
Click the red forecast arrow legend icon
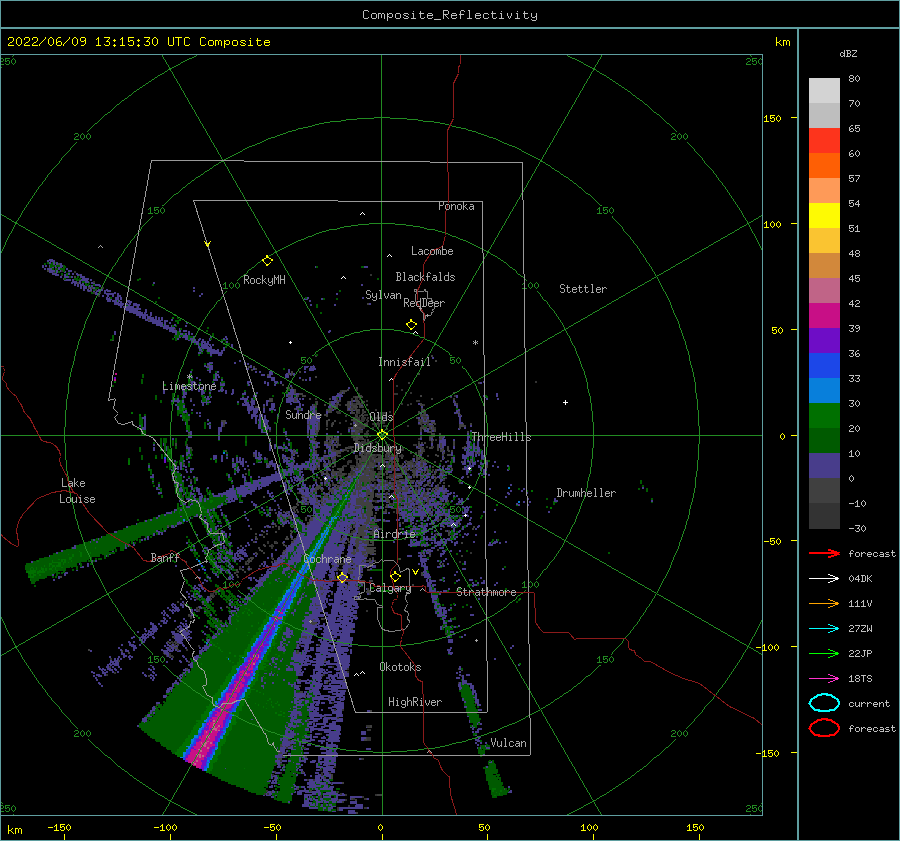pyautogui.click(x=824, y=553)
